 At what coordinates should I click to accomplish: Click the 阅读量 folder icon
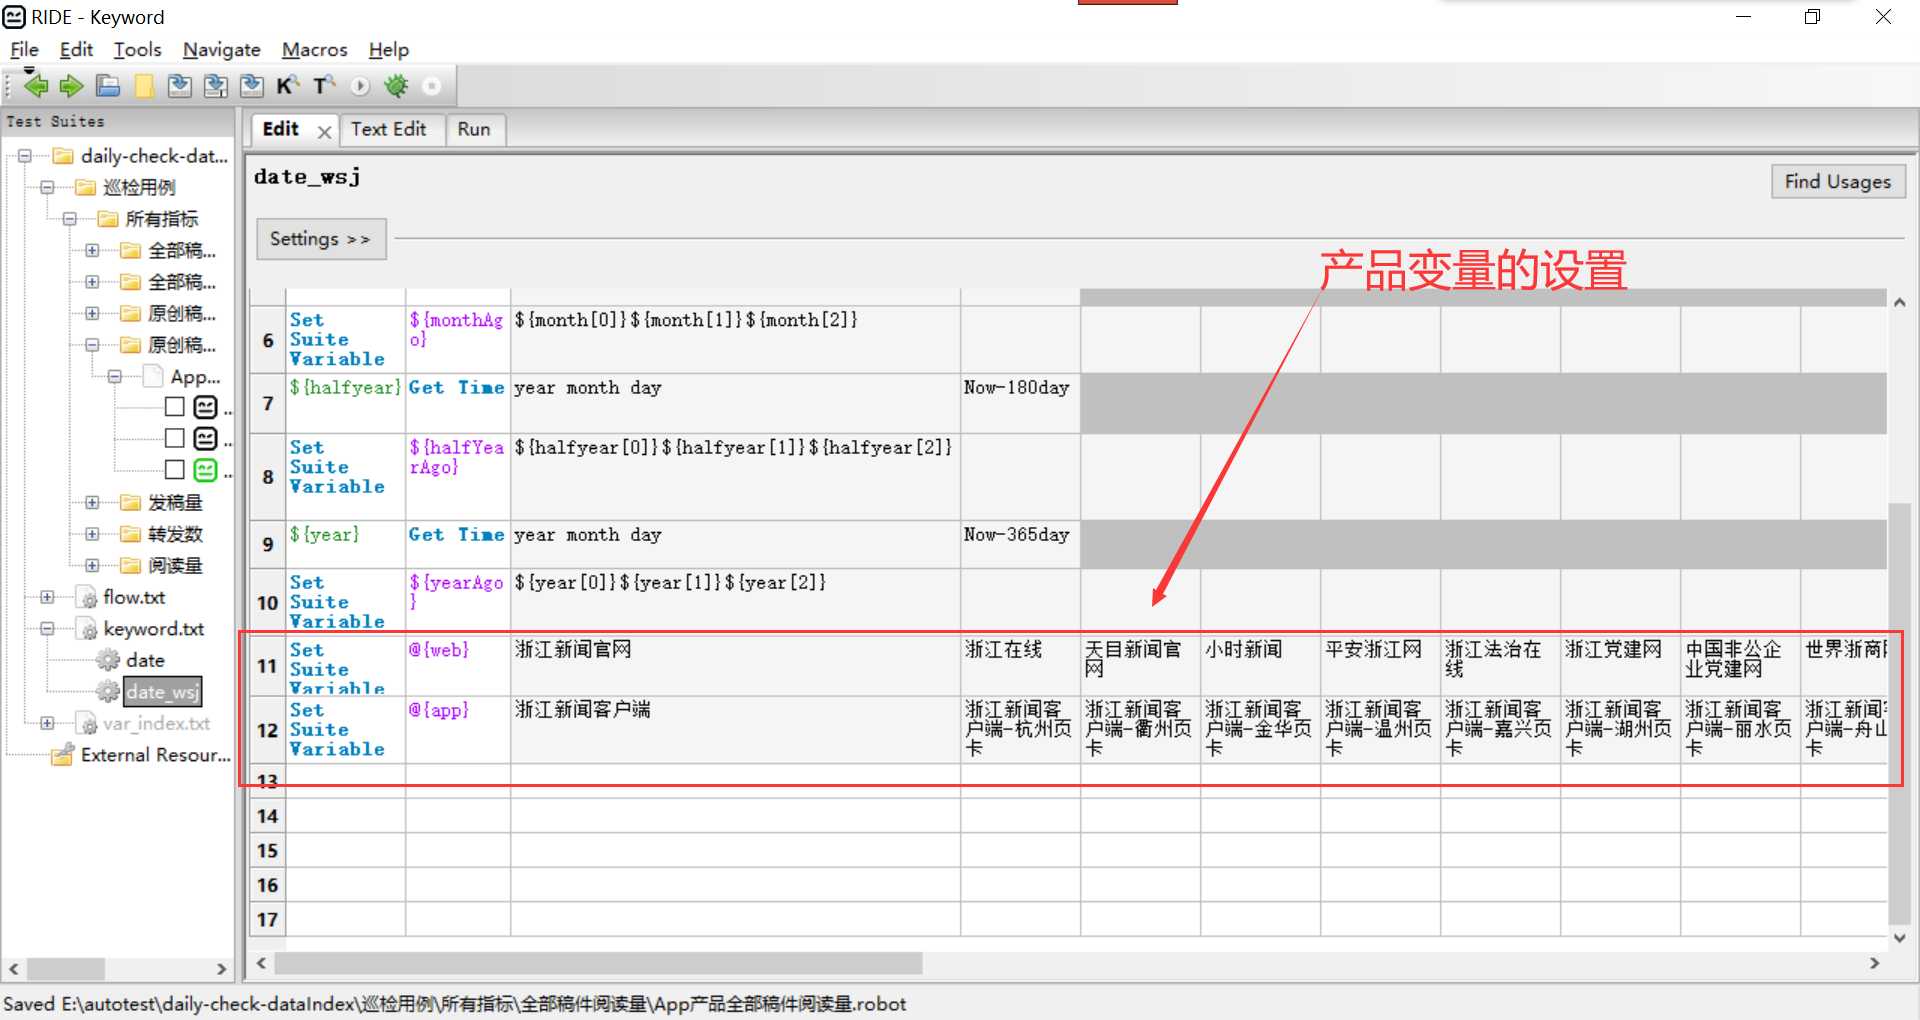pyautogui.click(x=131, y=566)
